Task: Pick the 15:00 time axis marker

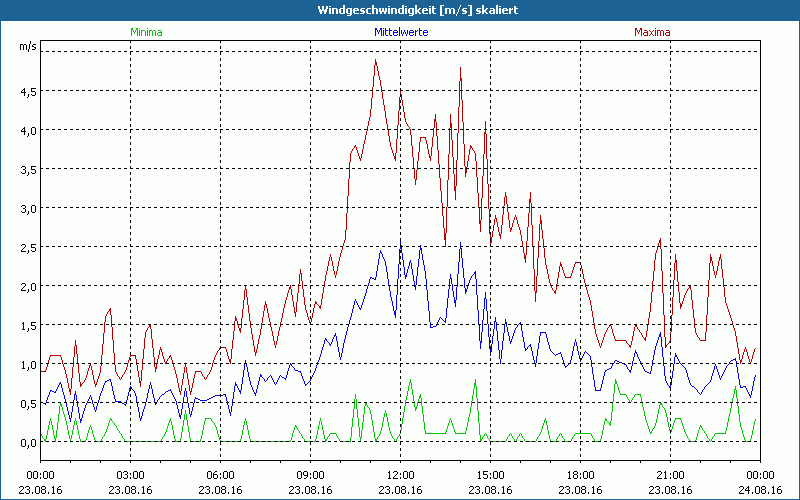Action: click(x=490, y=475)
